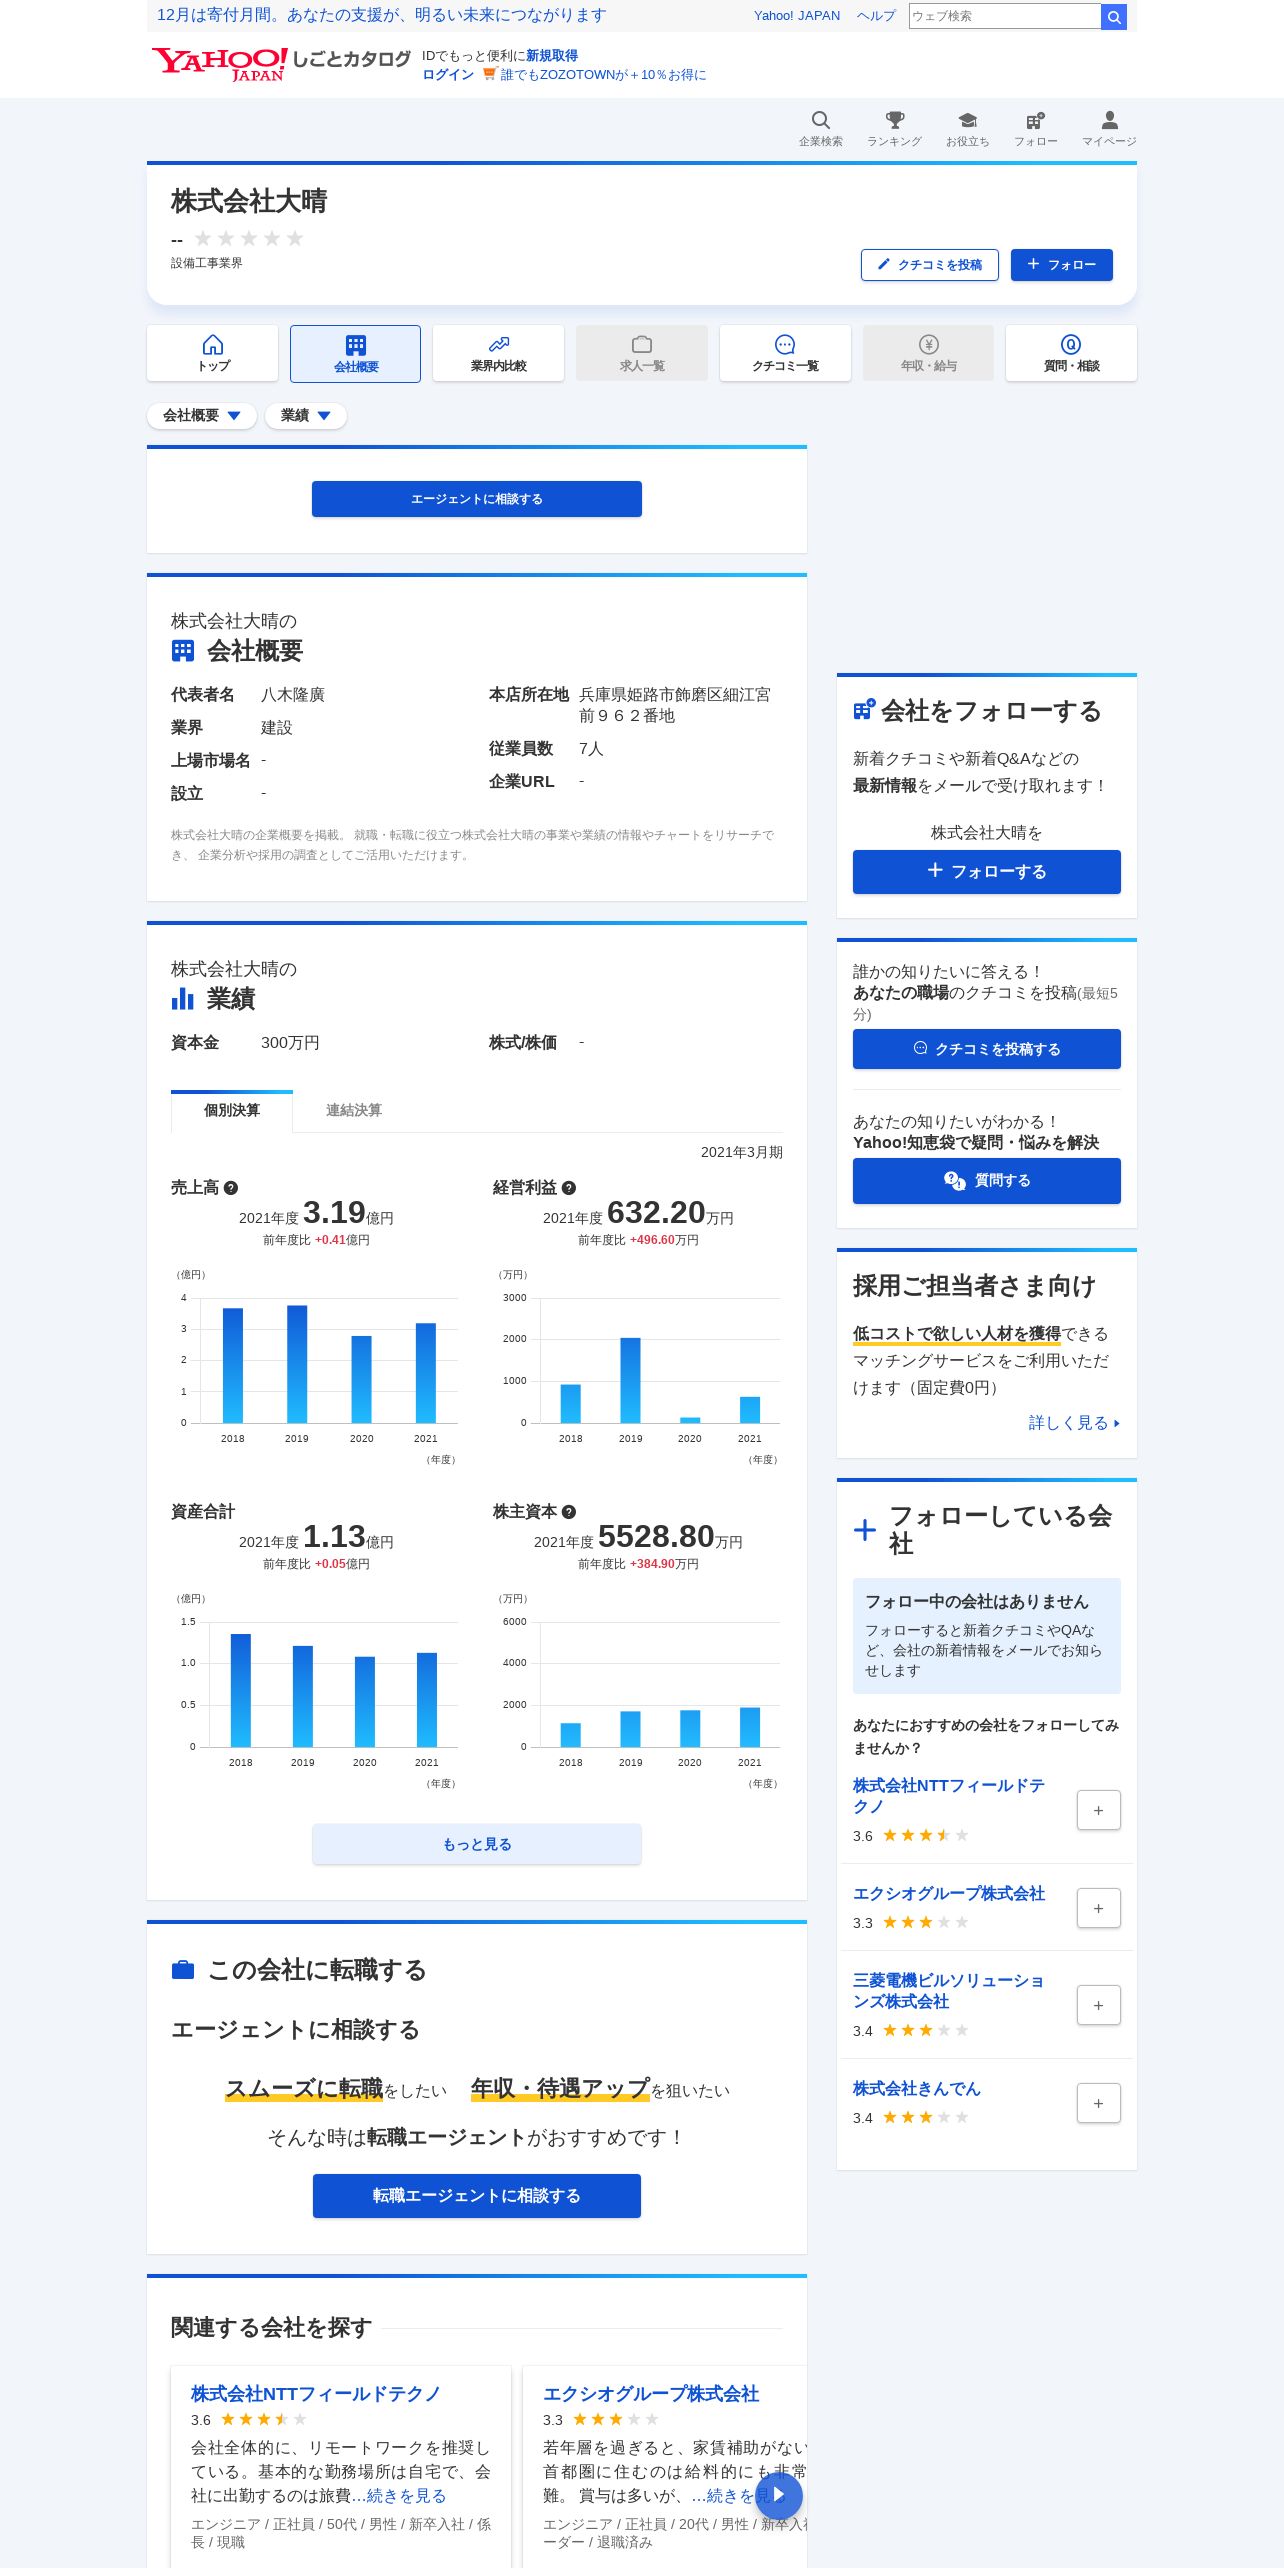Open 求人一覧 tab
This screenshot has height=2568, width=1284.
[x=642, y=353]
